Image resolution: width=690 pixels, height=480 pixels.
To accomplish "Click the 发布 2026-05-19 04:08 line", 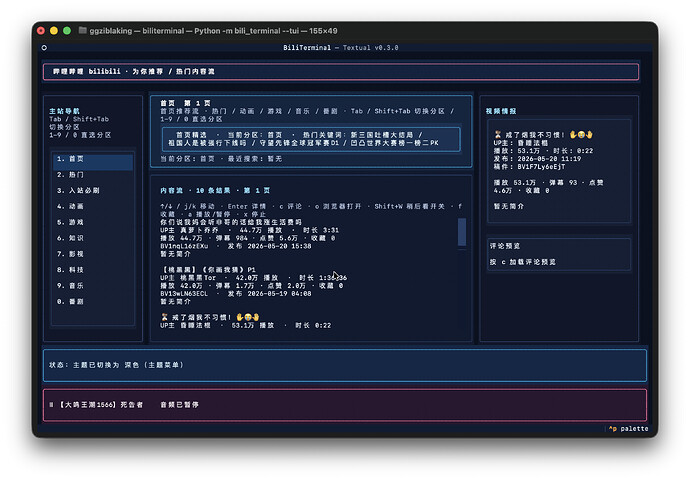I will (269, 293).
